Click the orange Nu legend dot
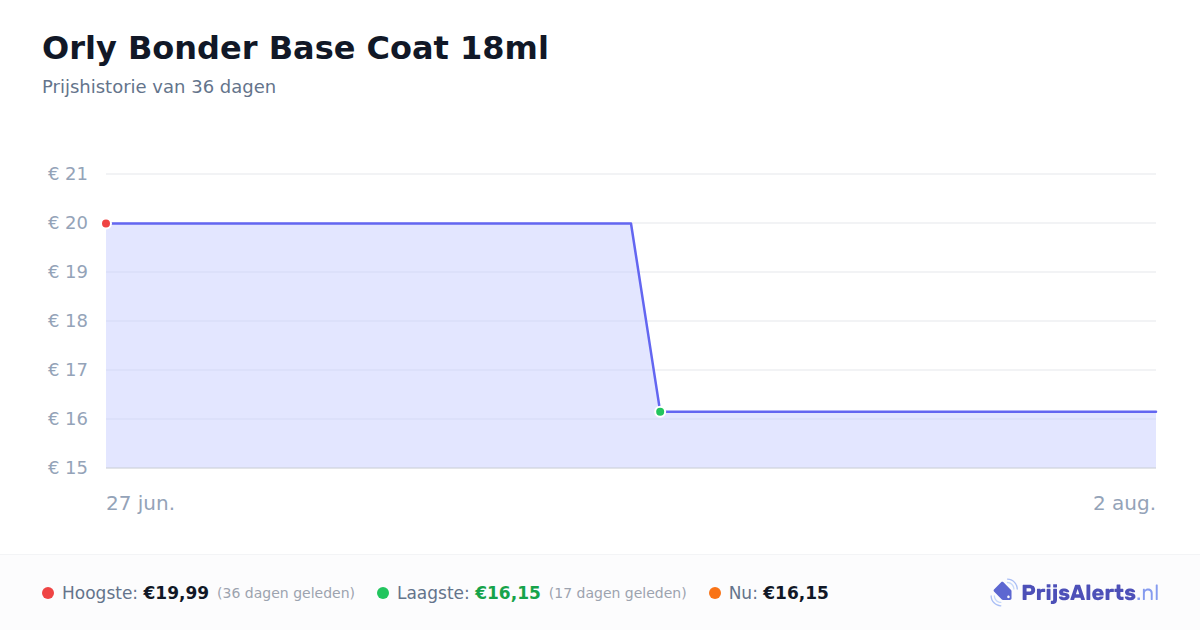The width and height of the screenshot is (1200, 630). point(715,593)
